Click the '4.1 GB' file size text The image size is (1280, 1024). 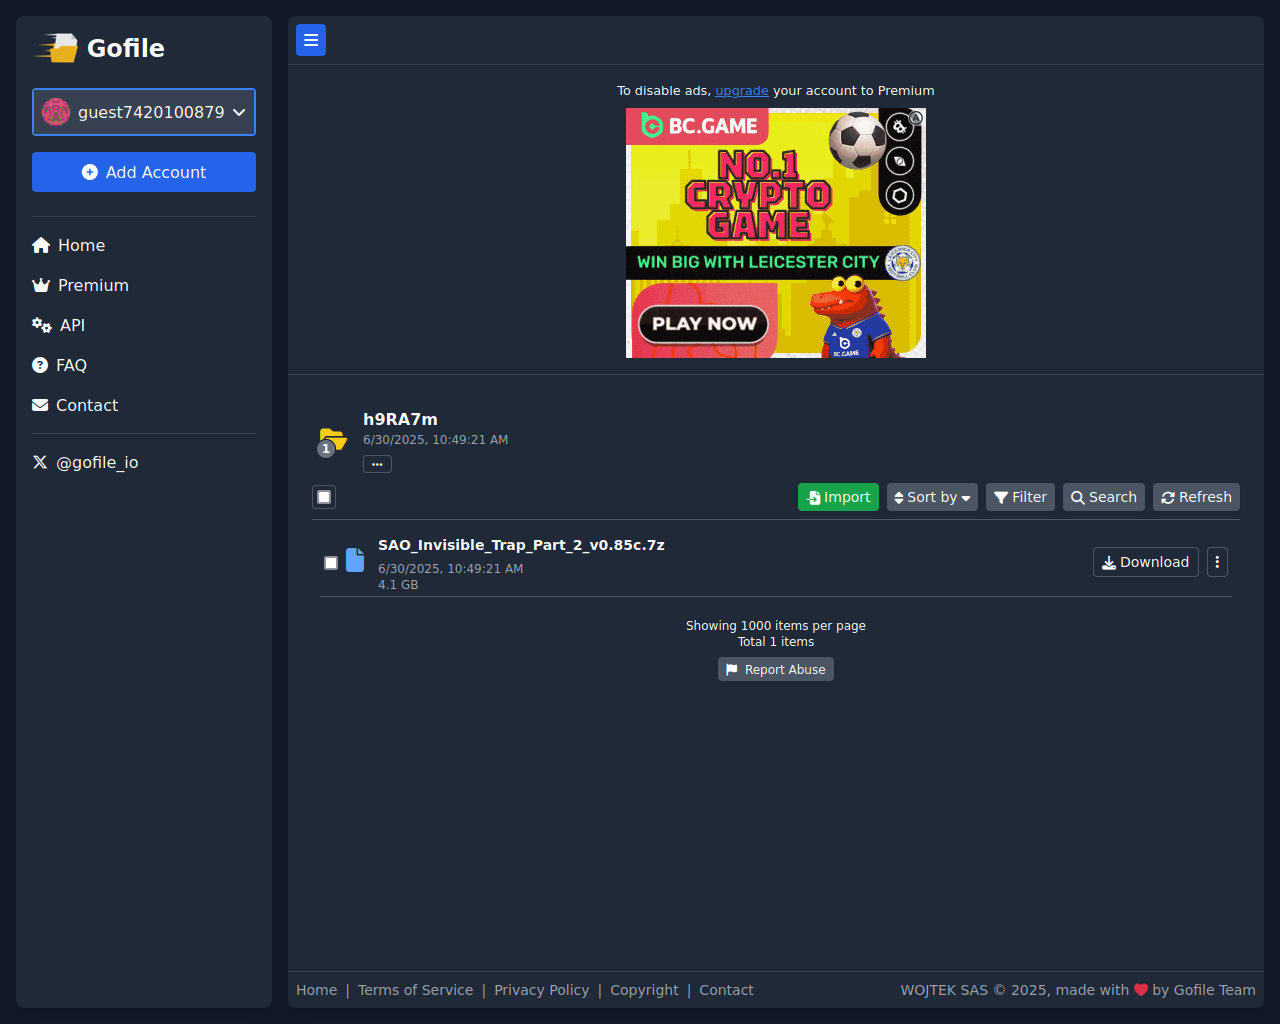click(398, 585)
